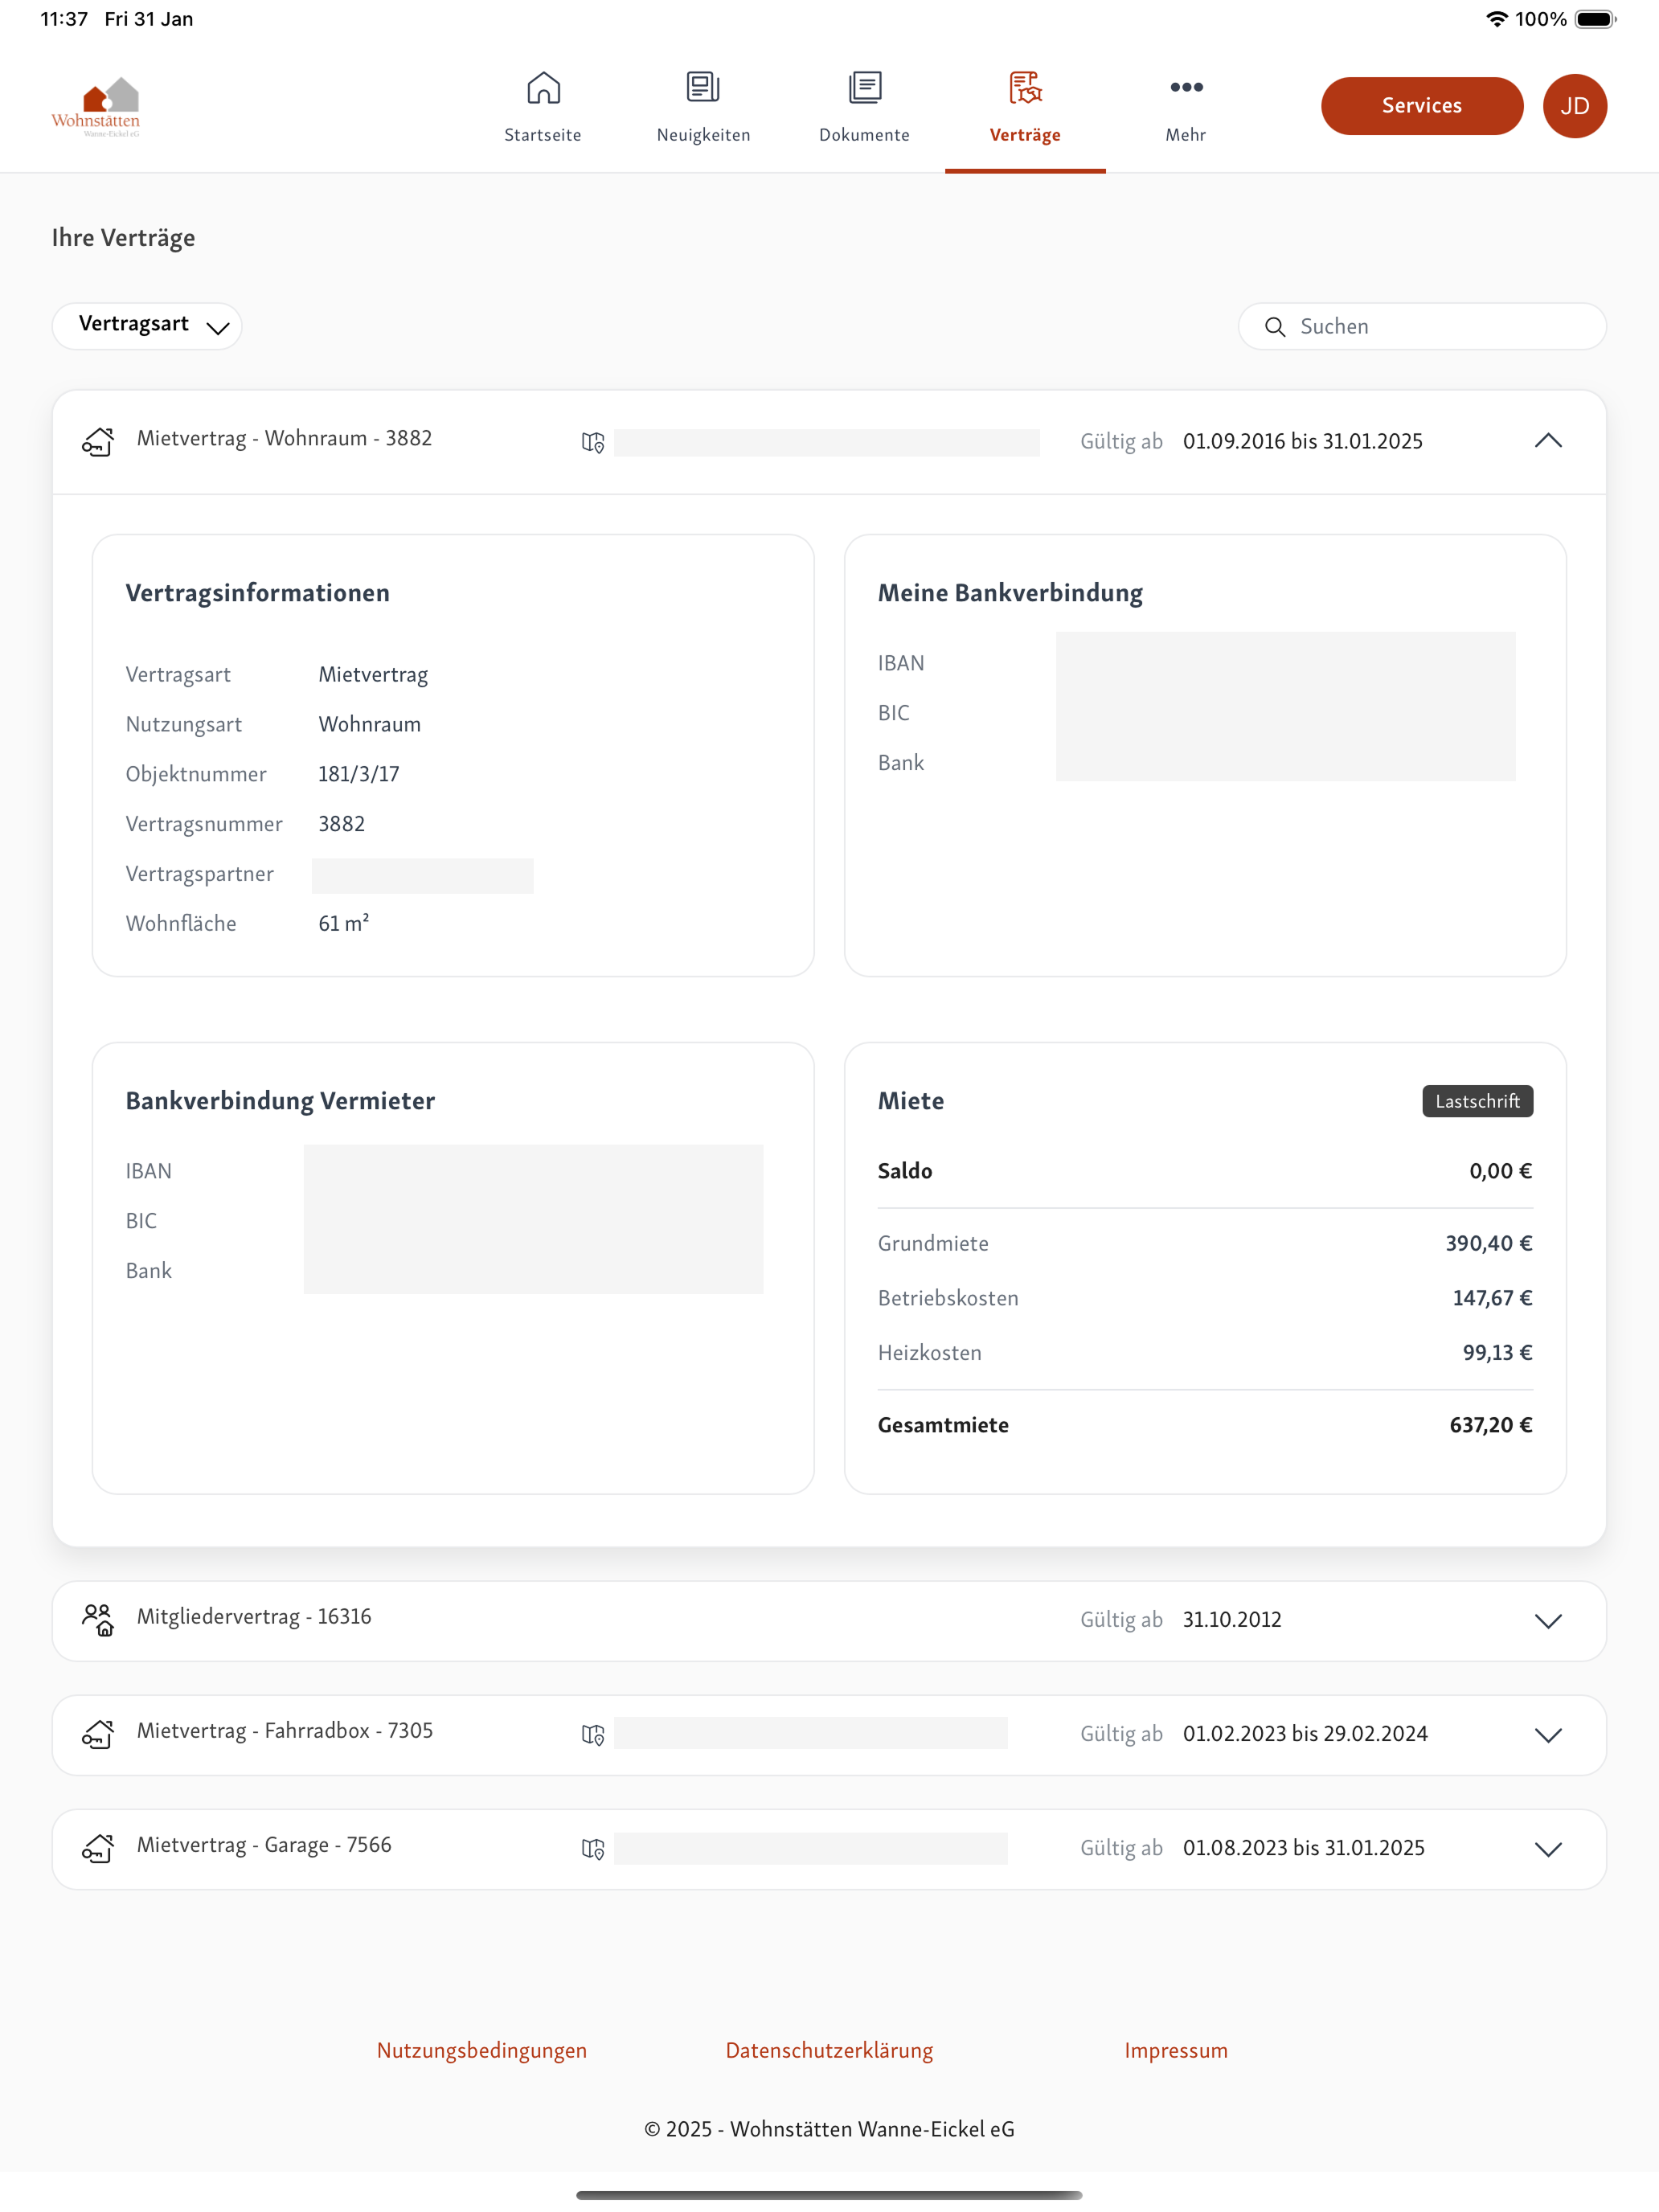Click the battery status icon

point(1595,19)
